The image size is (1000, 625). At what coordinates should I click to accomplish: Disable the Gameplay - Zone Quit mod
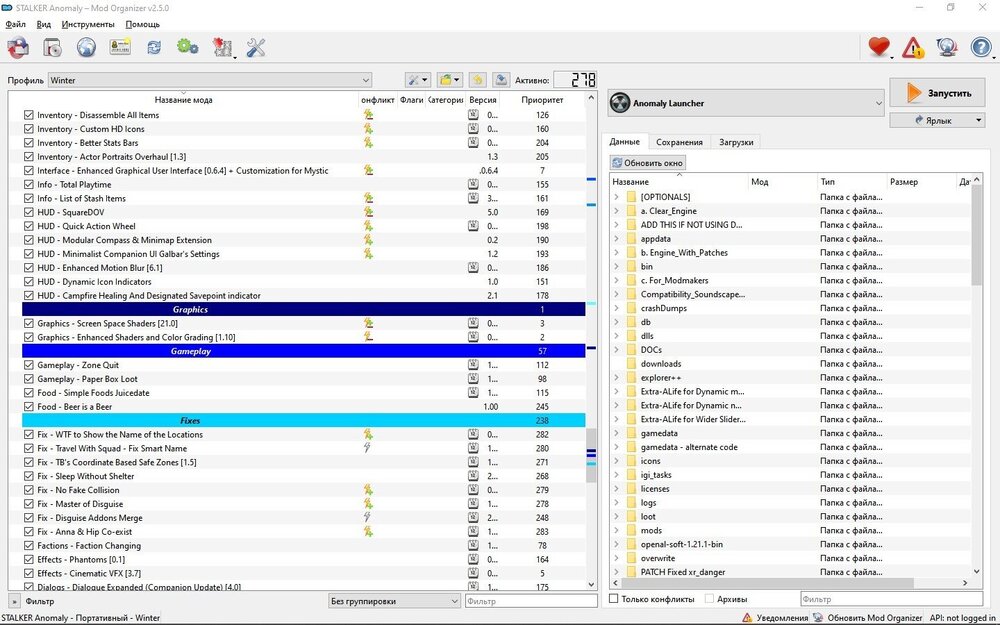click(x=29, y=365)
